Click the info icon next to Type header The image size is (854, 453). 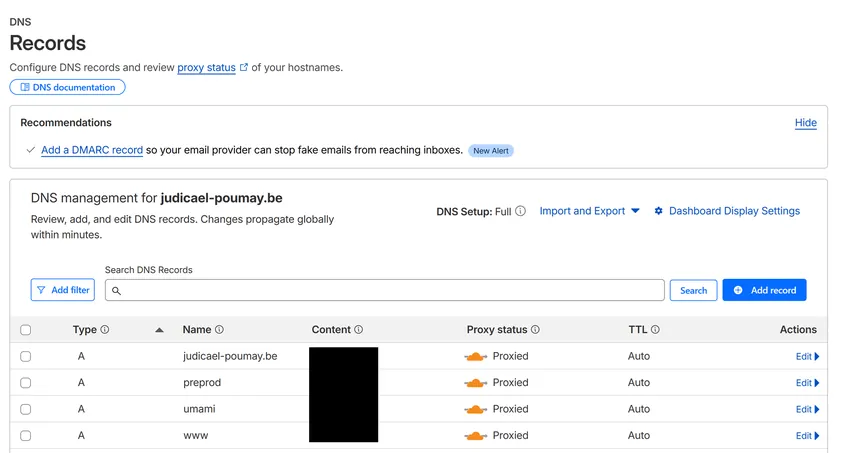(x=105, y=329)
